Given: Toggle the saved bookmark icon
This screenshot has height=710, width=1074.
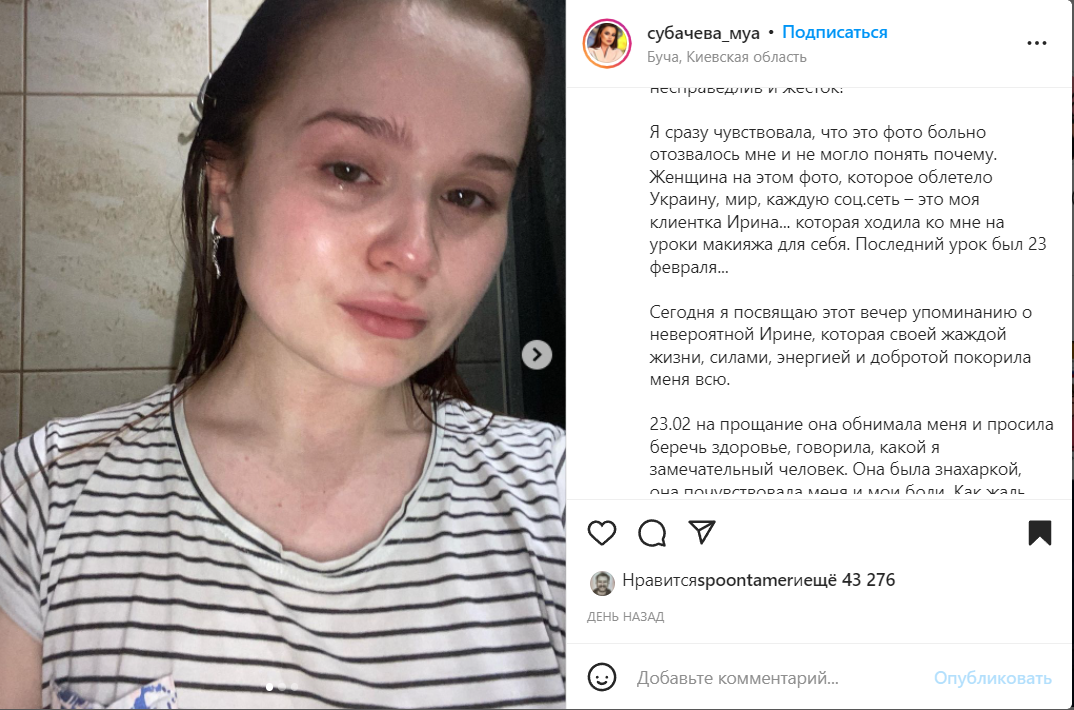Looking at the screenshot, I should [x=1039, y=533].
